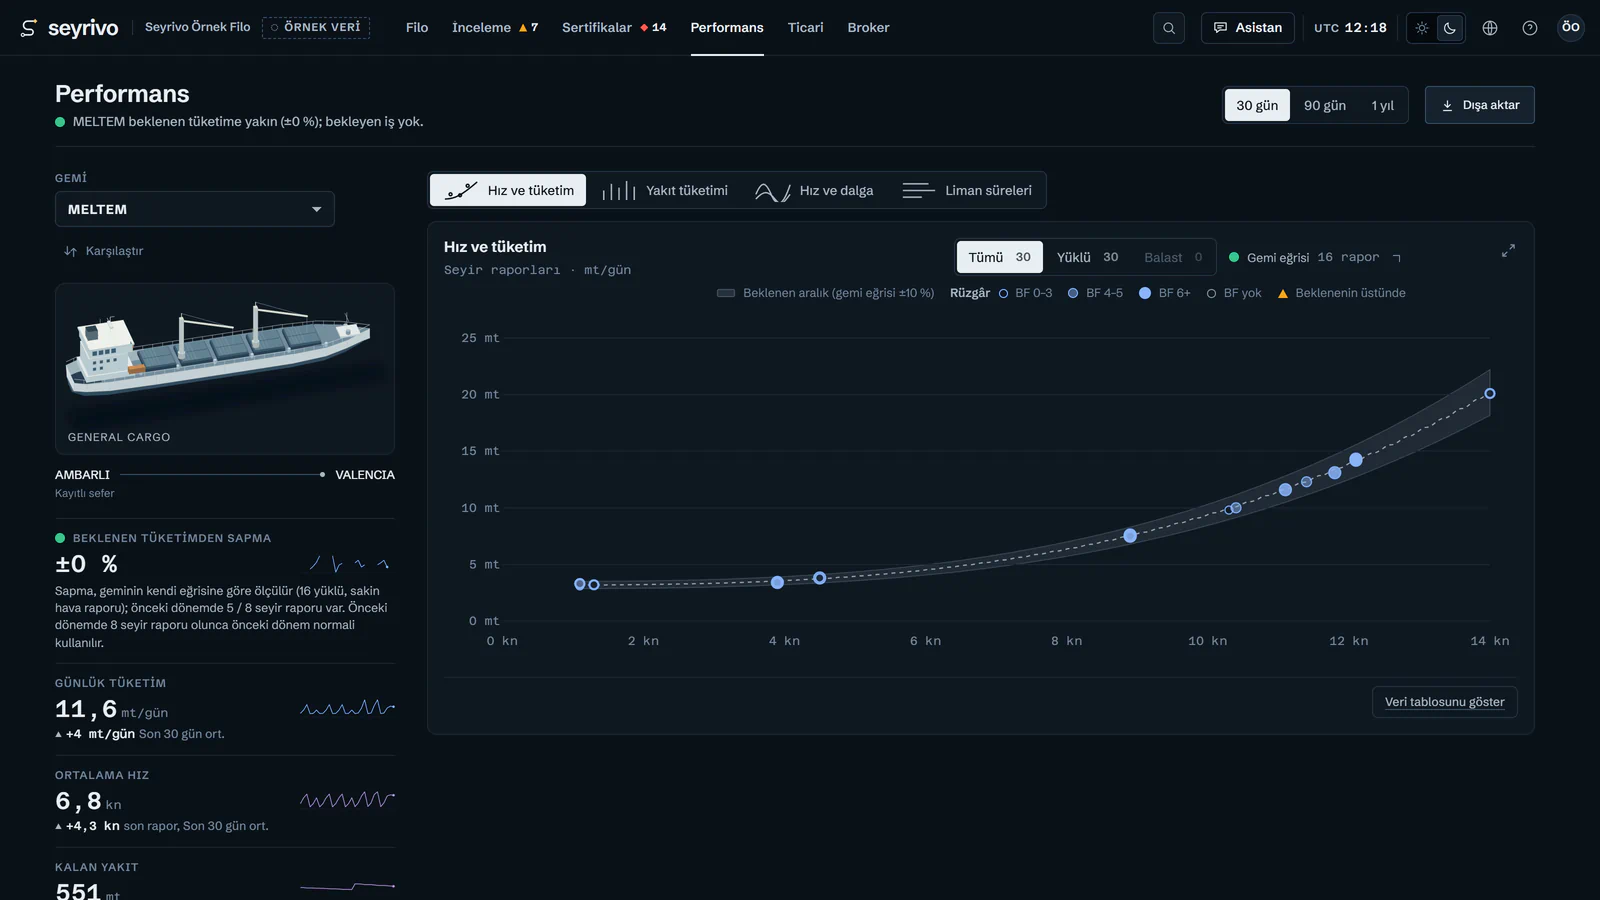
Task: Open the help question mark icon
Action: tap(1530, 28)
